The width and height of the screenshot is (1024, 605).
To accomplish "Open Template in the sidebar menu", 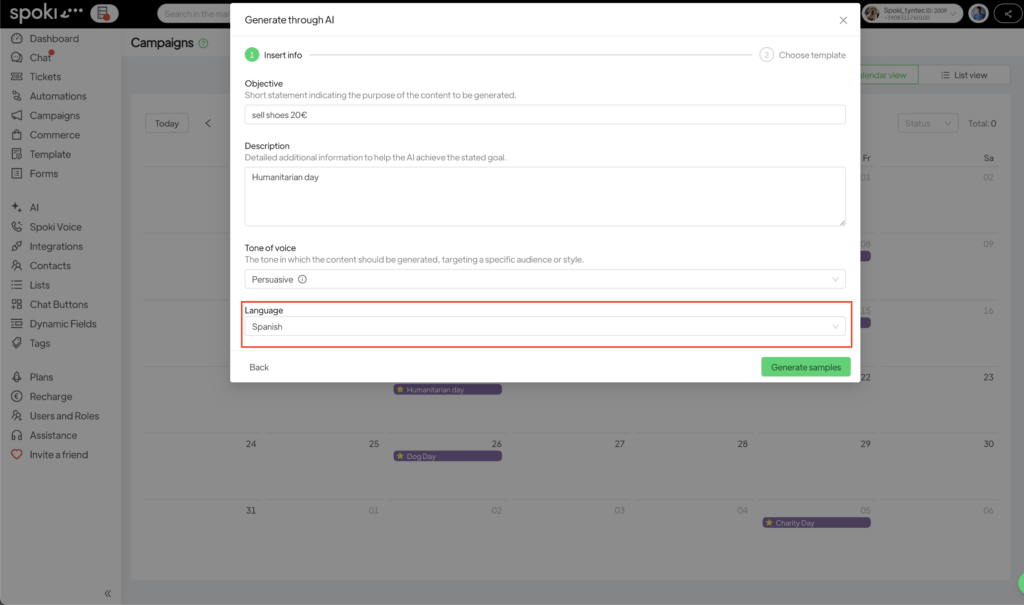I will pyautogui.click(x=50, y=154).
